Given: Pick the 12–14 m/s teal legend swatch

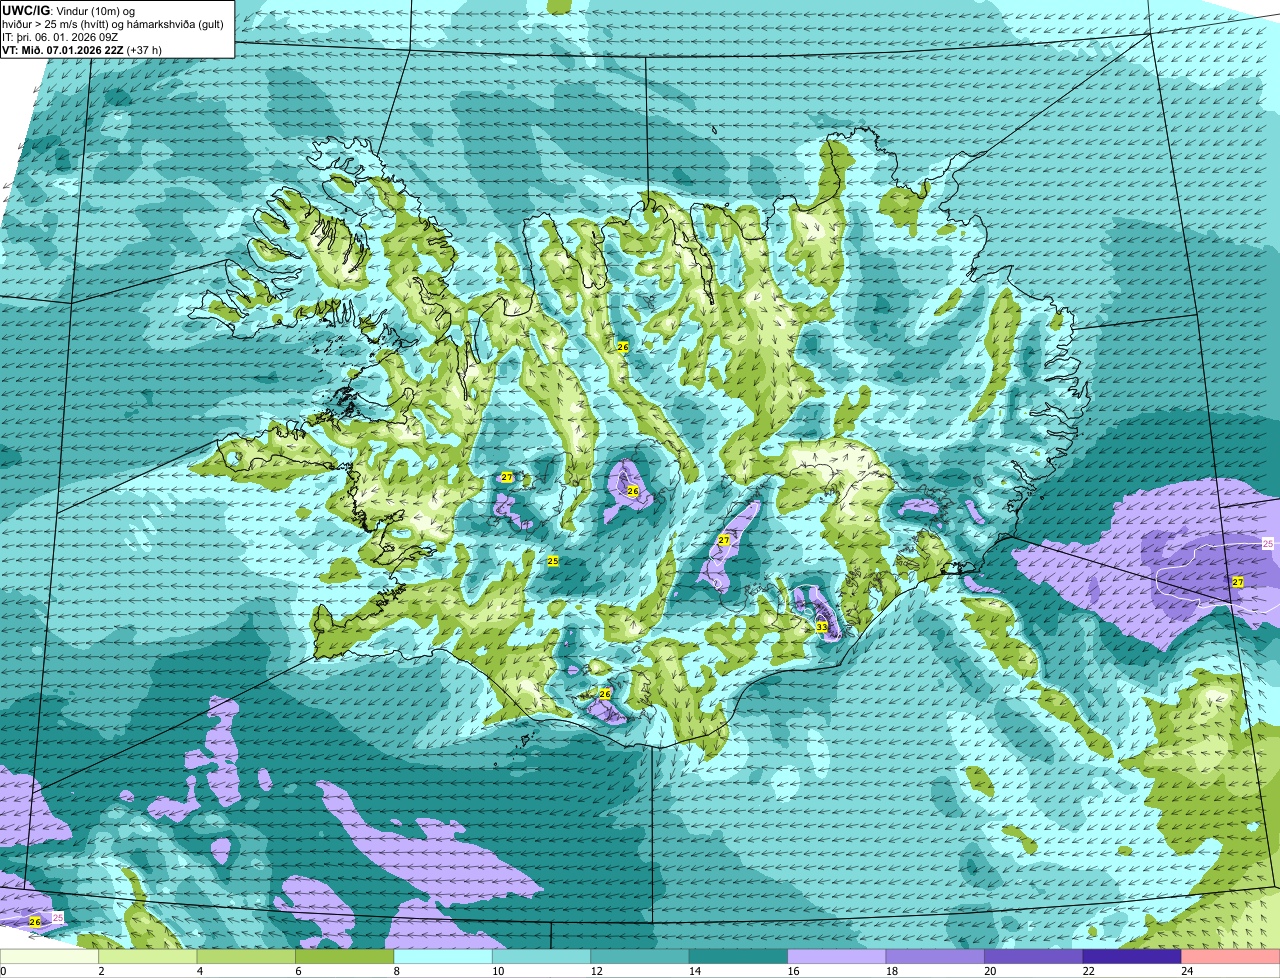Looking at the screenshot, I should [641, 956].
